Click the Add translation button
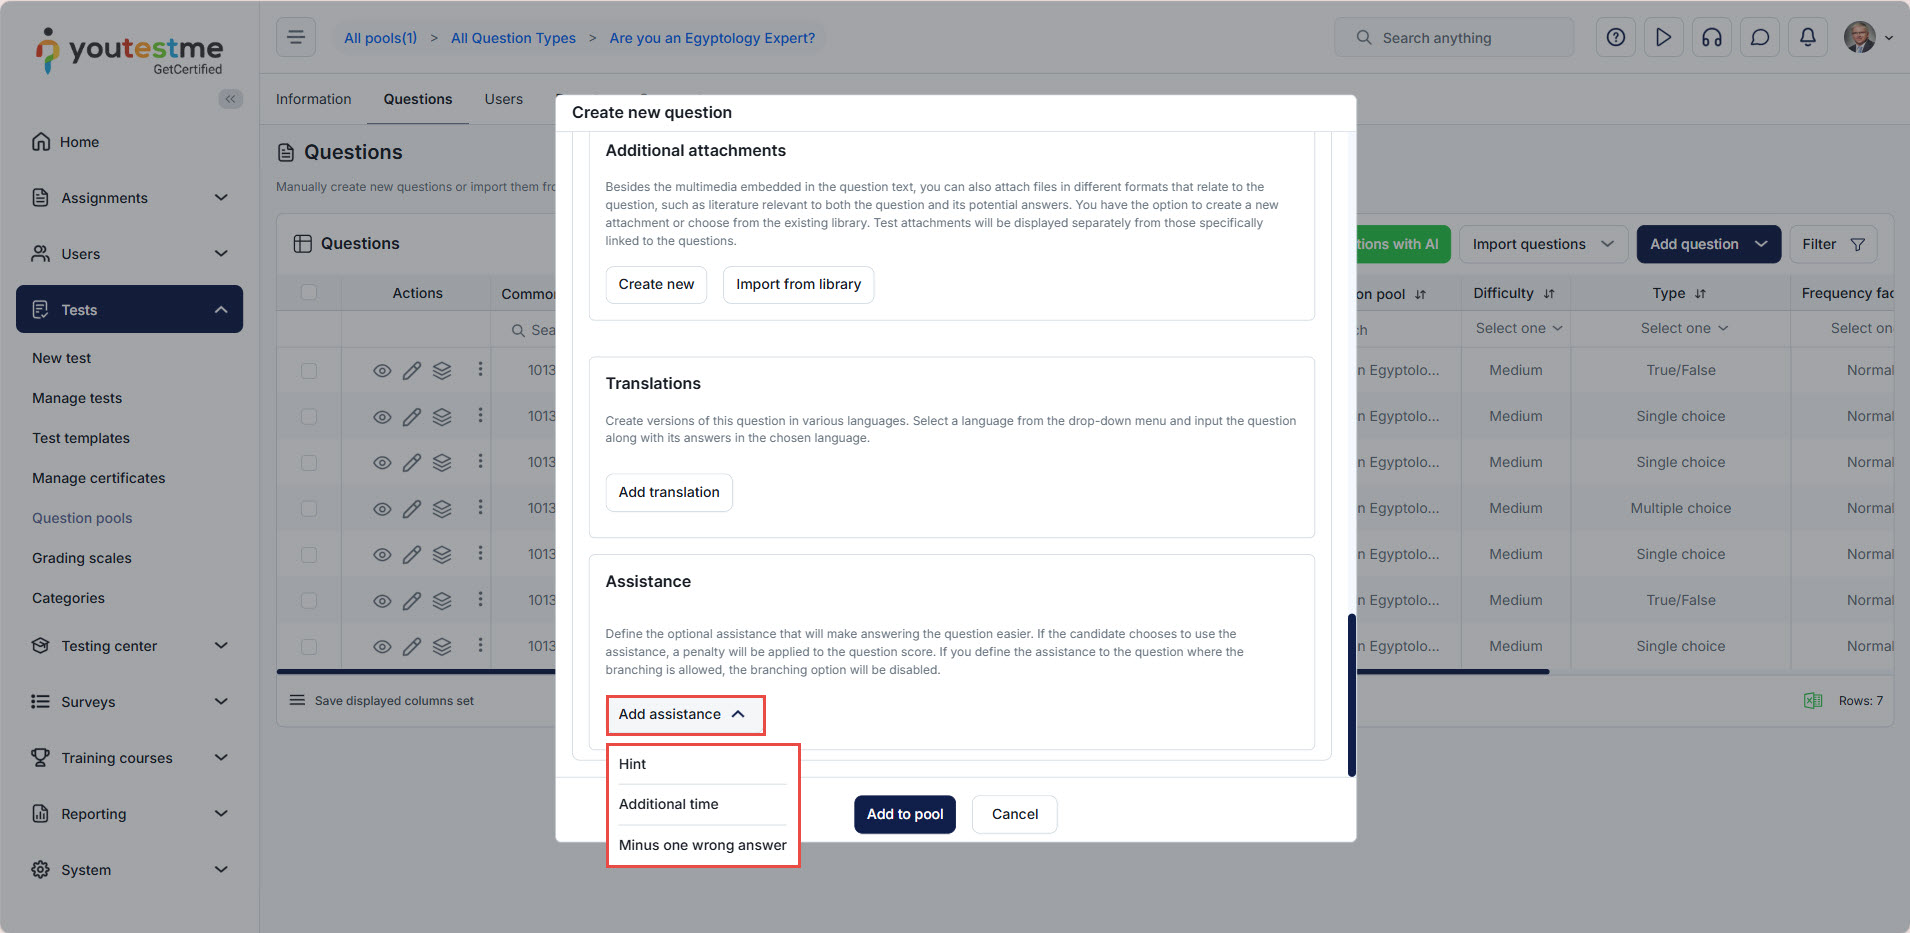The image size is (1910, 933). (668, 492)
